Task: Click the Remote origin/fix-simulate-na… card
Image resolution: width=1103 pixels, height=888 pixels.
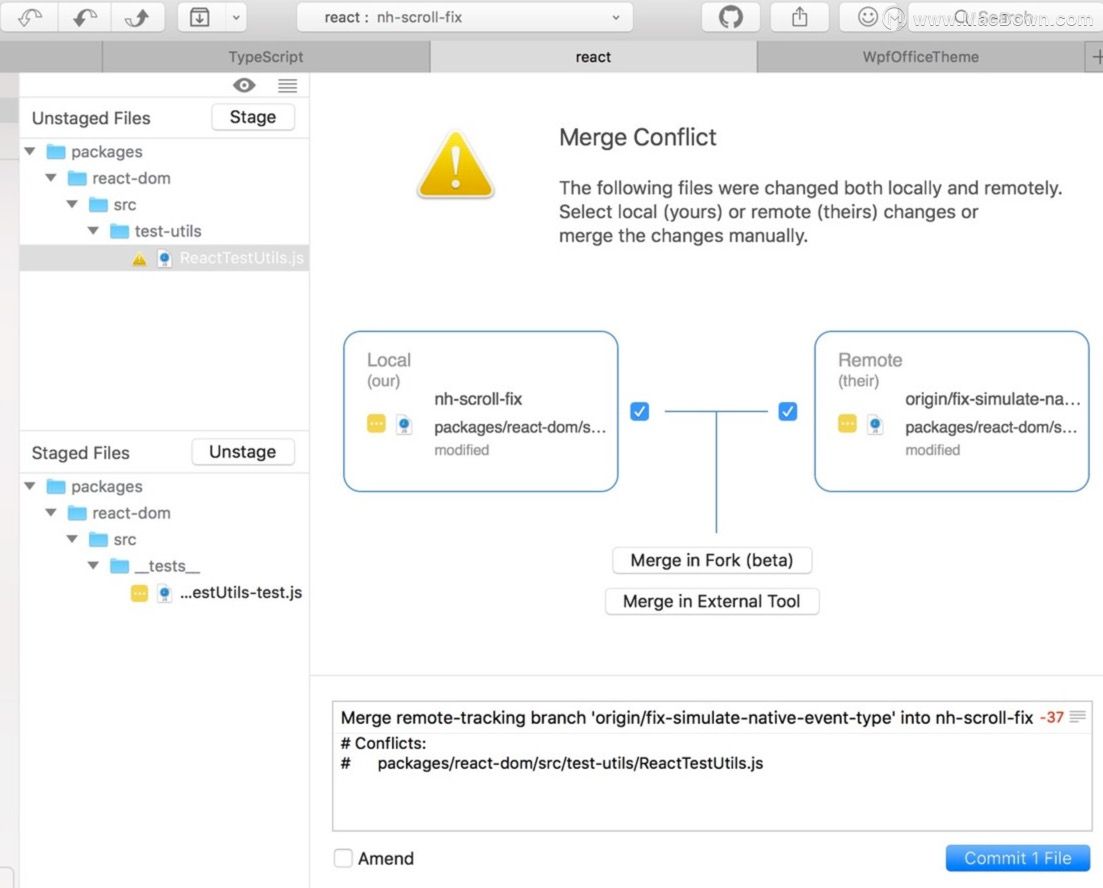Action: coord(952,412)
